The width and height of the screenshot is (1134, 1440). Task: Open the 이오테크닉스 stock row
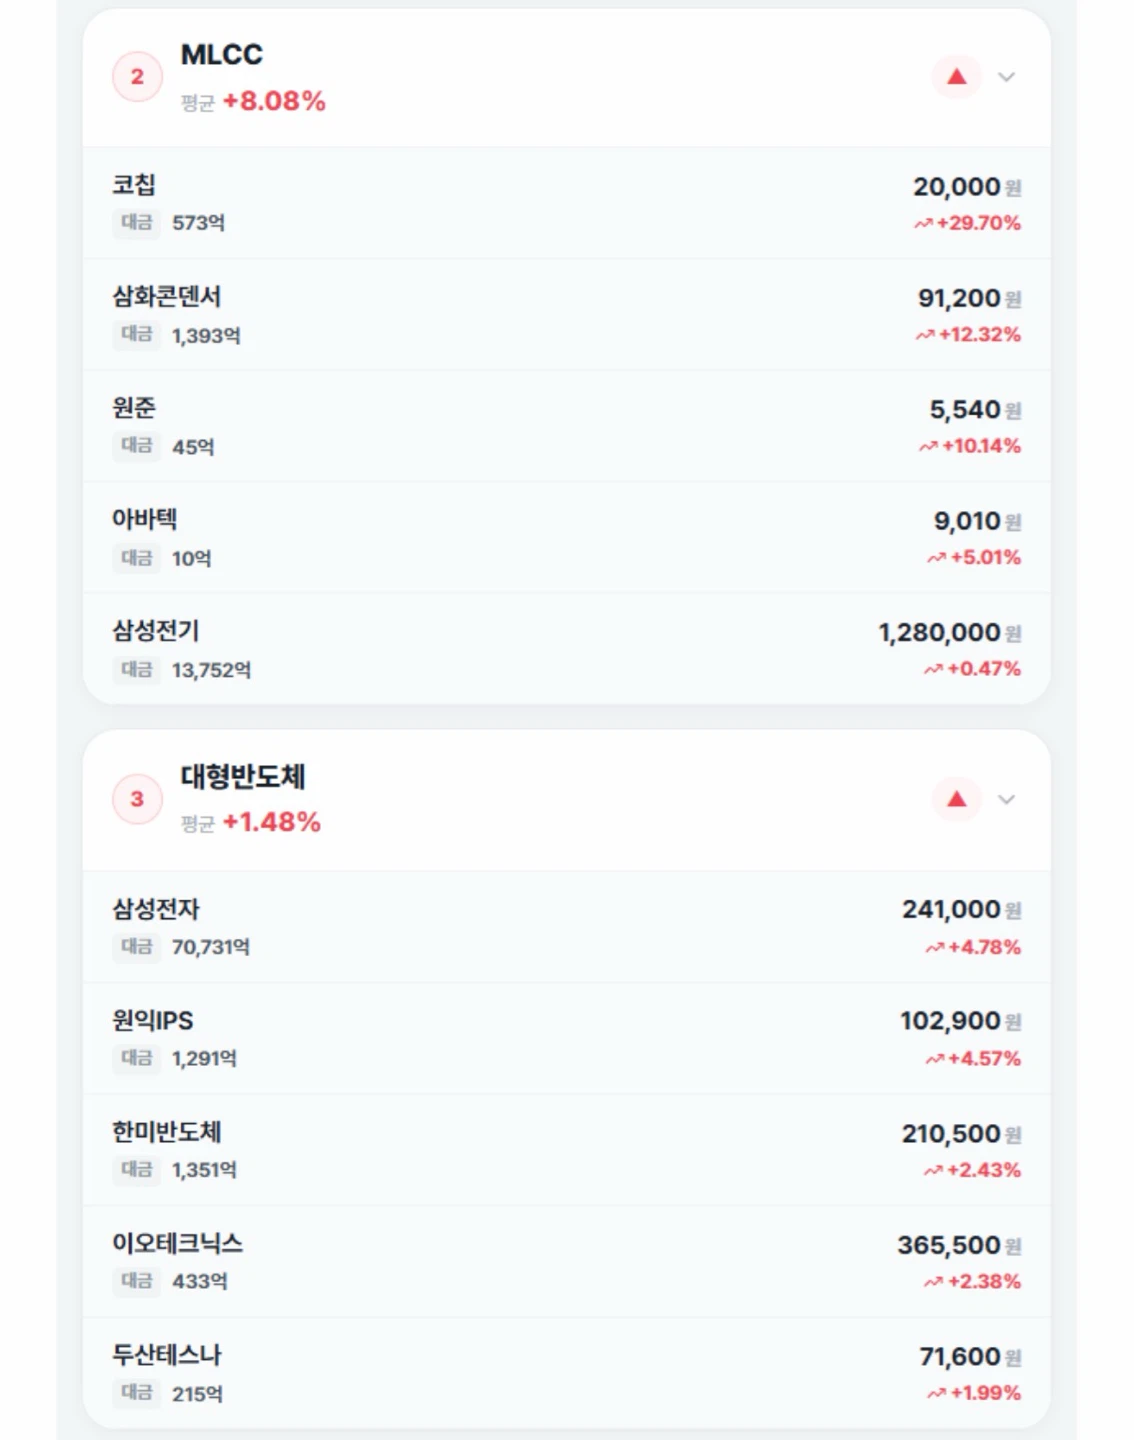pyautogui.click(x=566, y=1262)
